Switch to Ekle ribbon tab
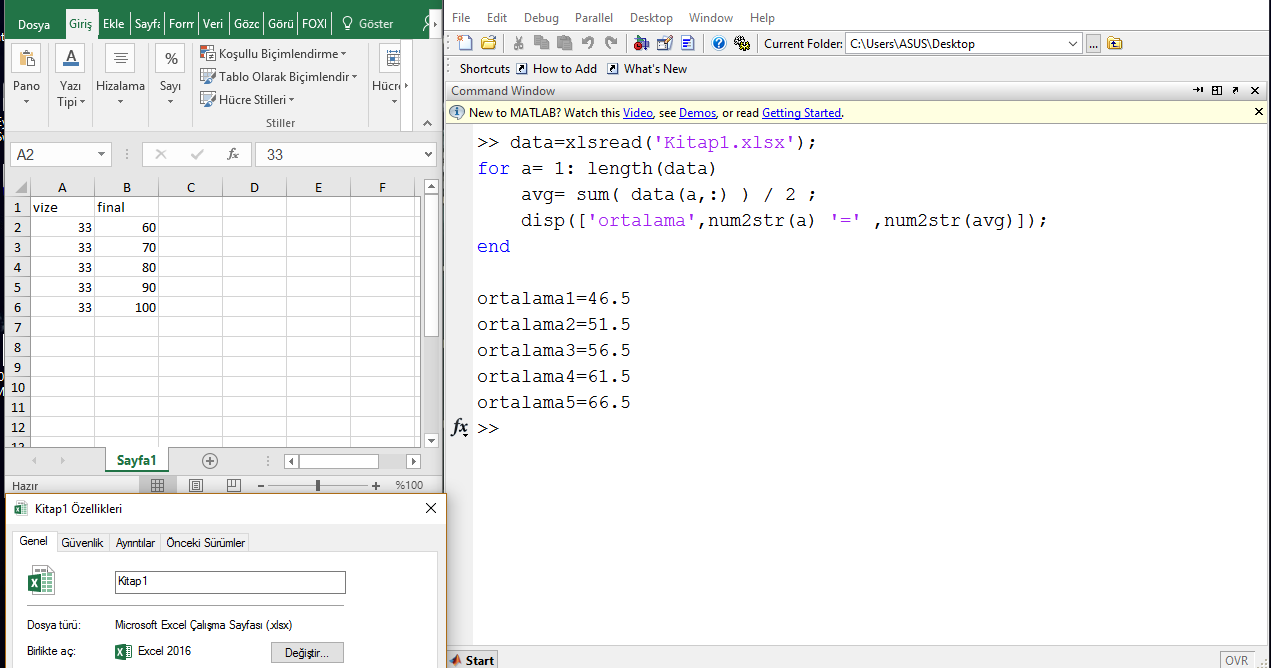The height and width of the screenshot is (668, 1271). (114, 23)
